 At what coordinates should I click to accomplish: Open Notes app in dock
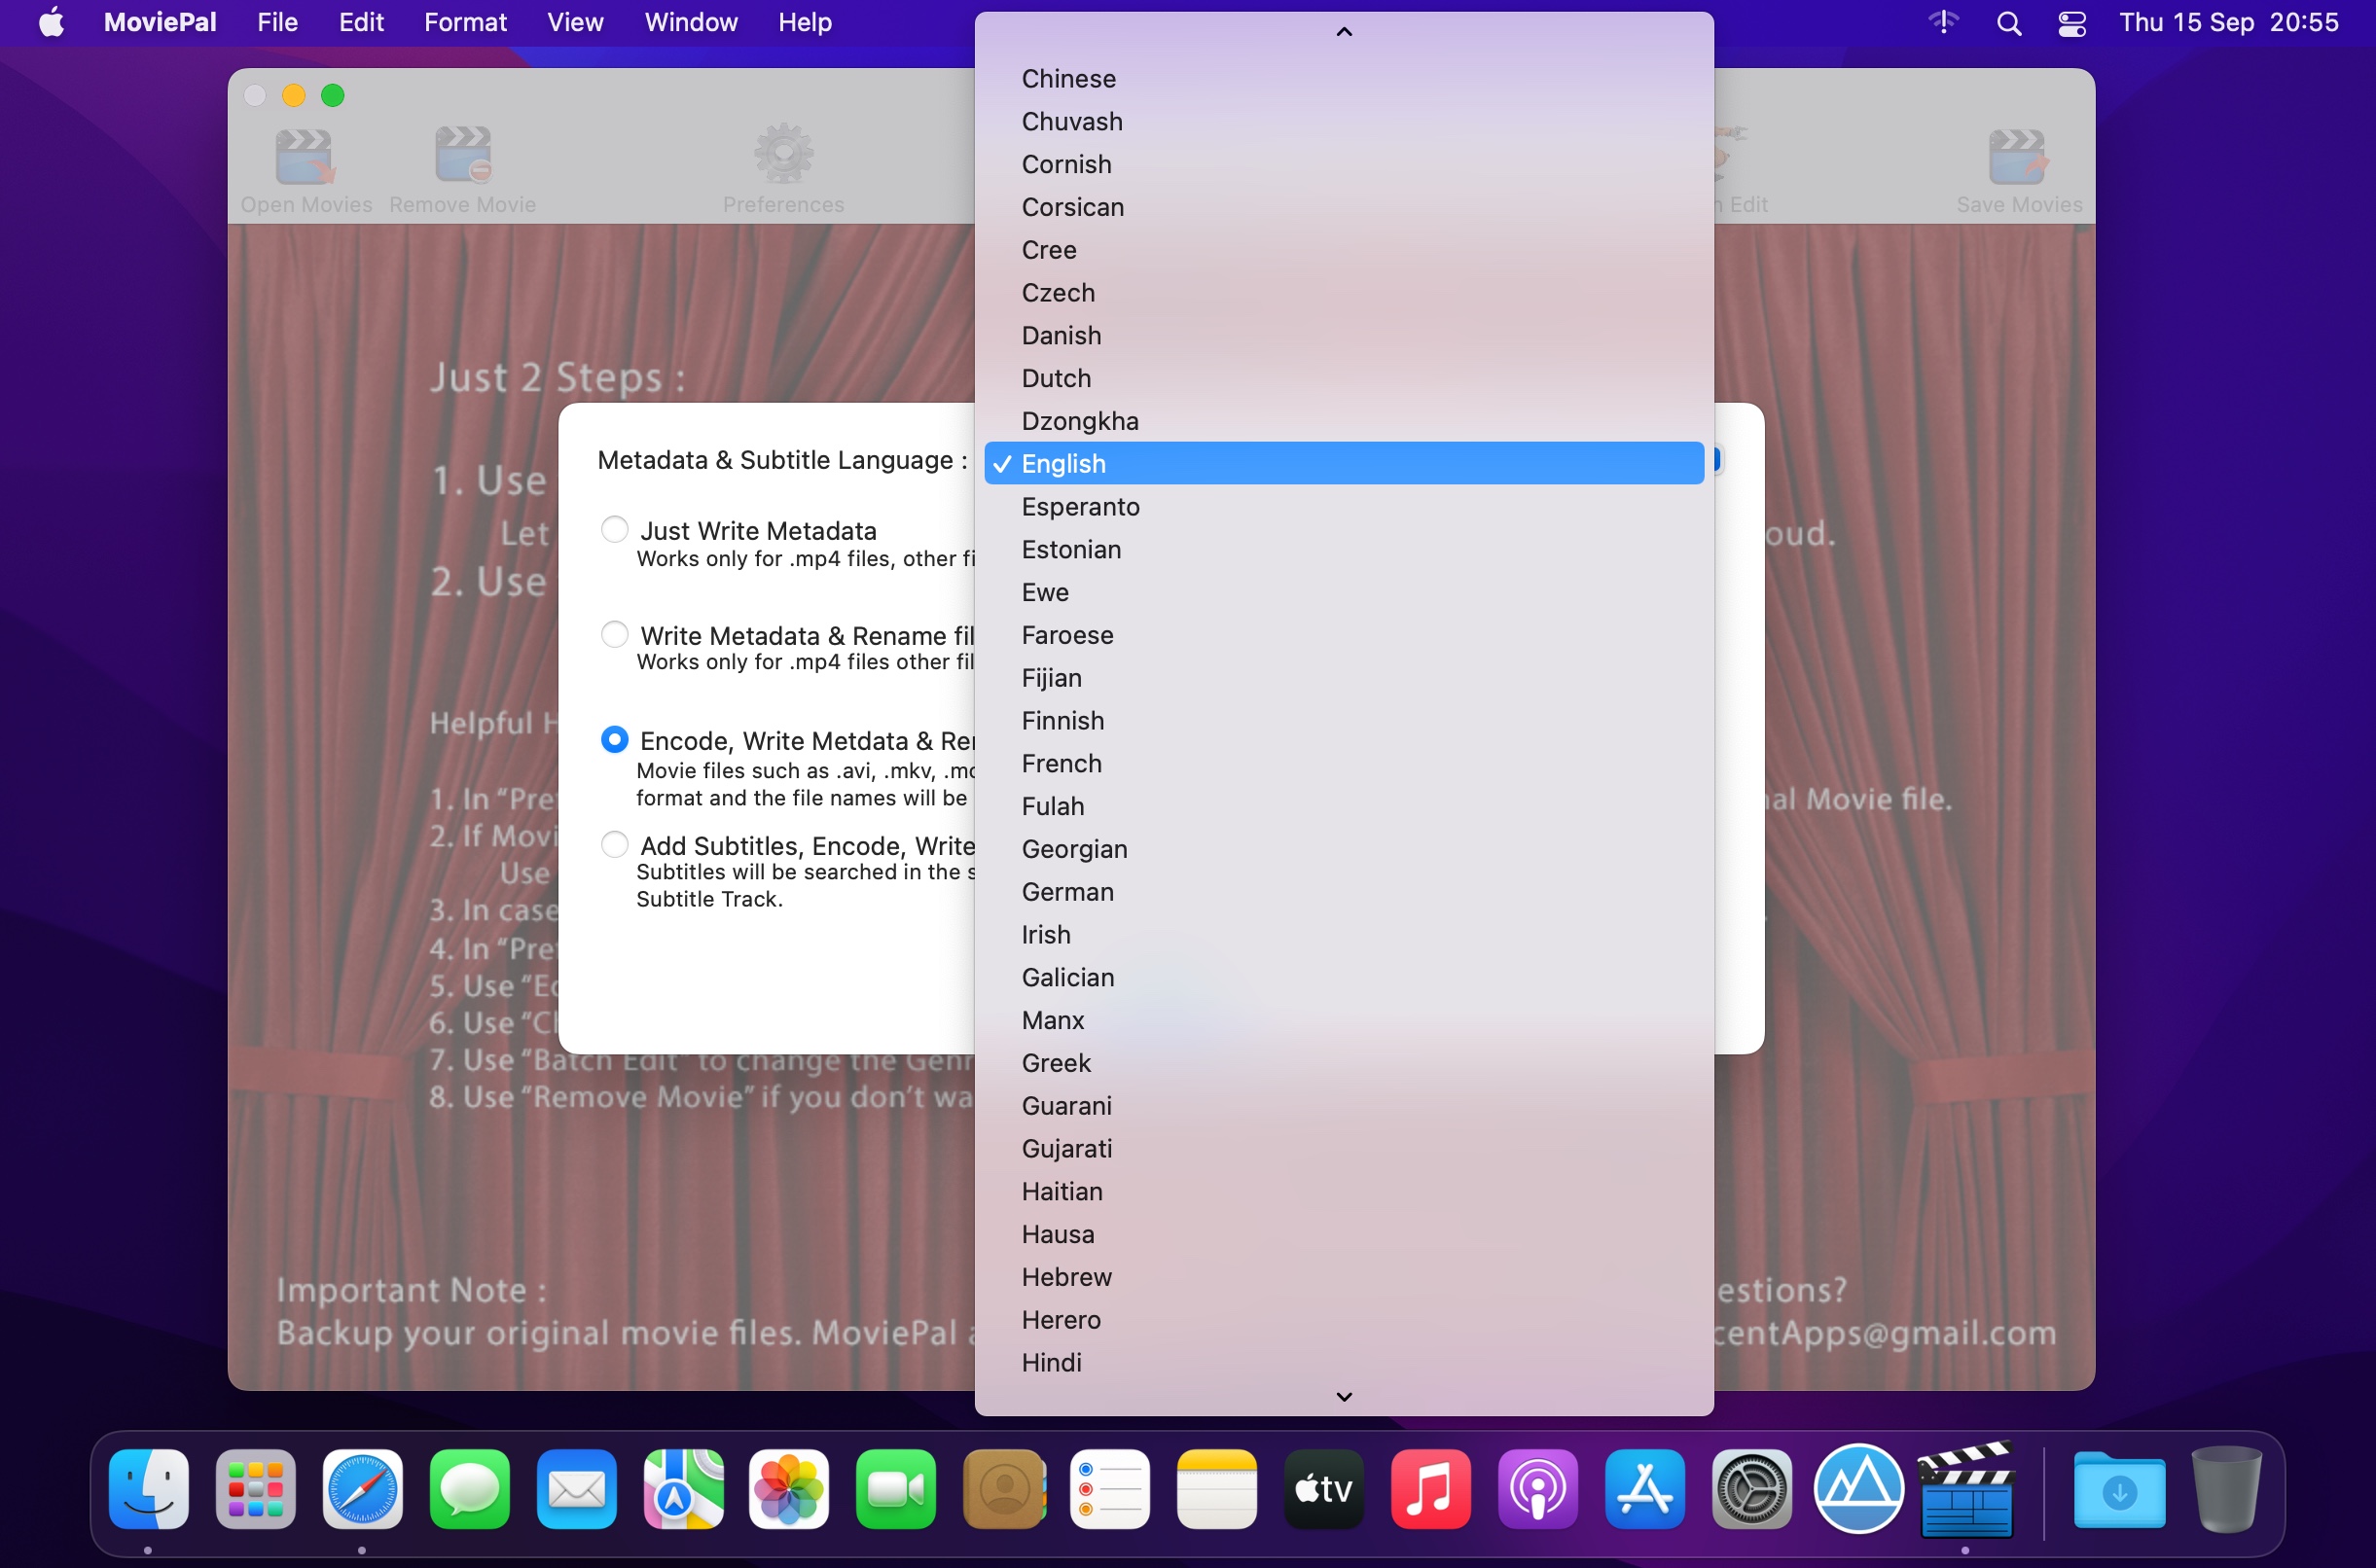(x=1217, y=1489)
